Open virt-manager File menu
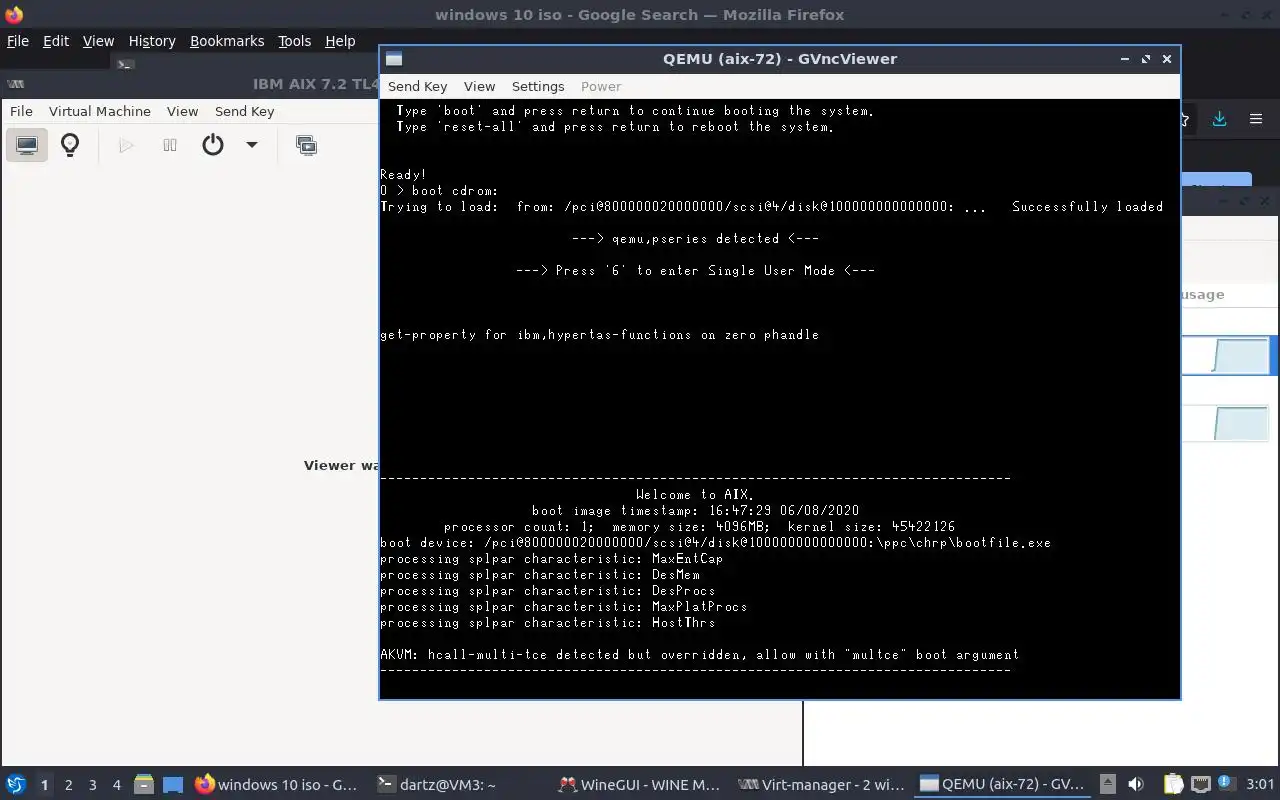The image size is (1280, 800). (21, 111)
